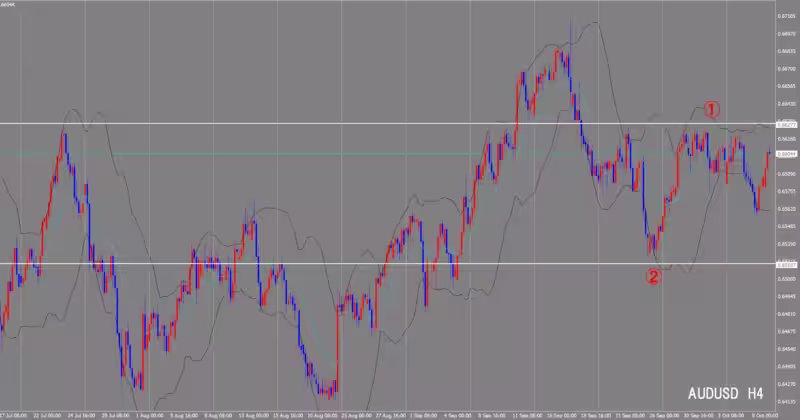800x420 pixels.
Task: Click the 1 Aug 00:00 time label
Action: [x=147, y=412]
